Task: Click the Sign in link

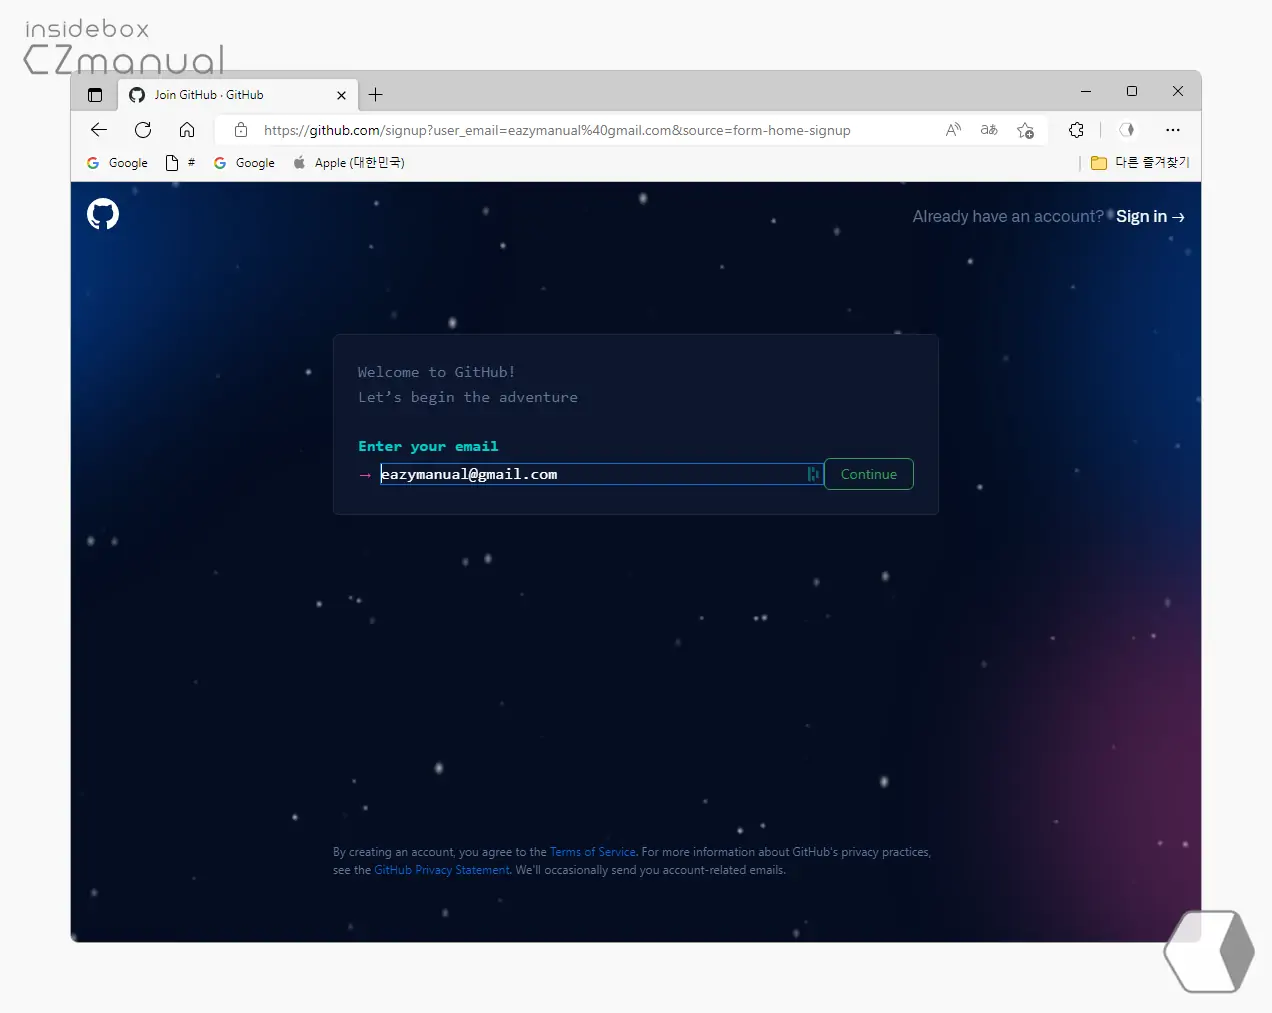Action: tap(1150, 217)
